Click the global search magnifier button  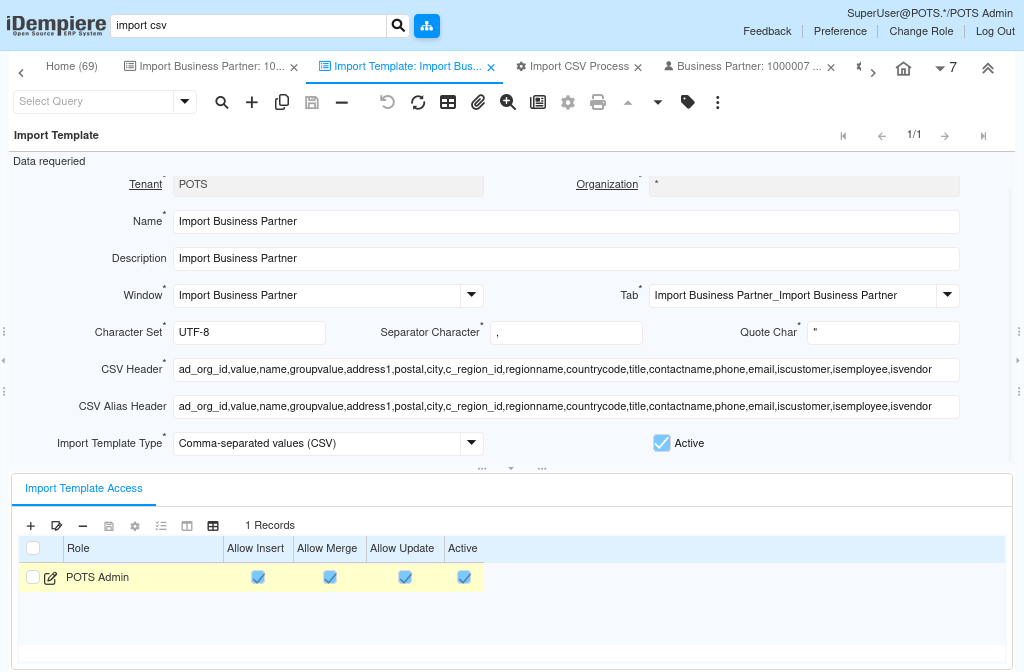(398, 25)
